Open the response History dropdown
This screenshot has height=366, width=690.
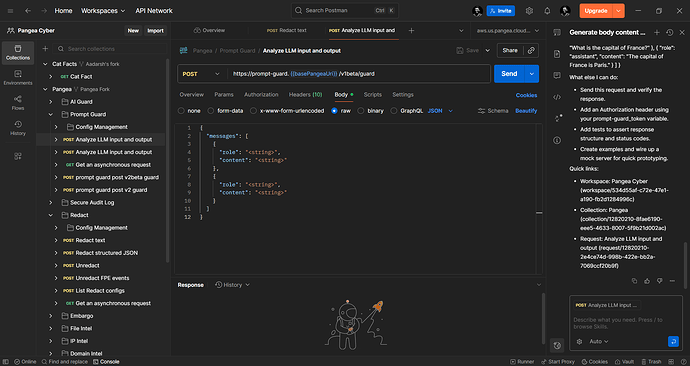coord(232,285)
